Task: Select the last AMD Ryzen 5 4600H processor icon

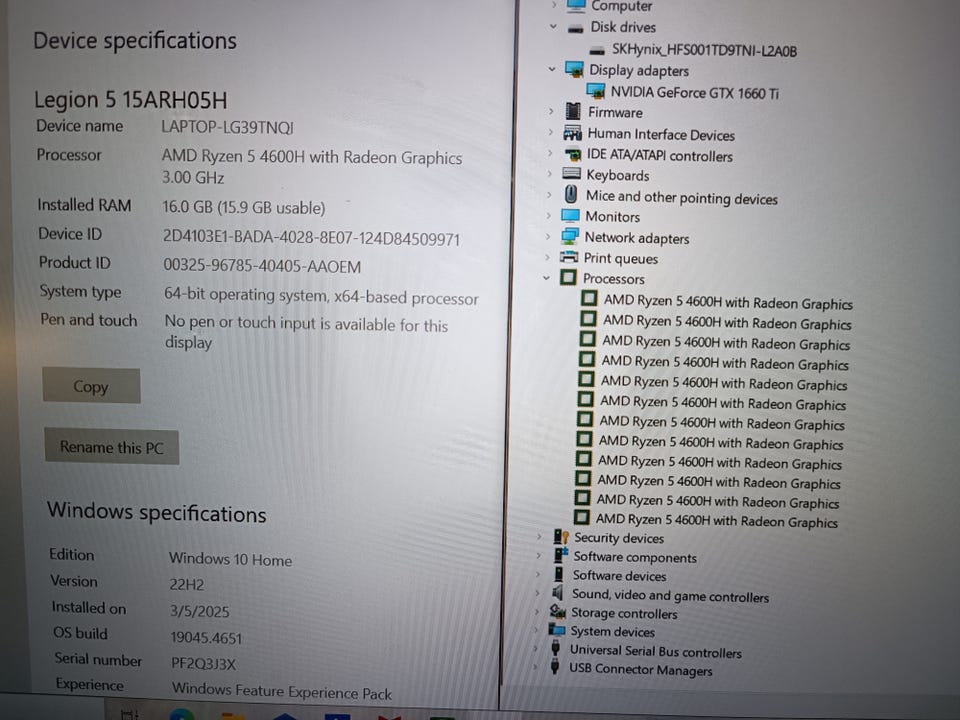Action: (x=582, y=517)
